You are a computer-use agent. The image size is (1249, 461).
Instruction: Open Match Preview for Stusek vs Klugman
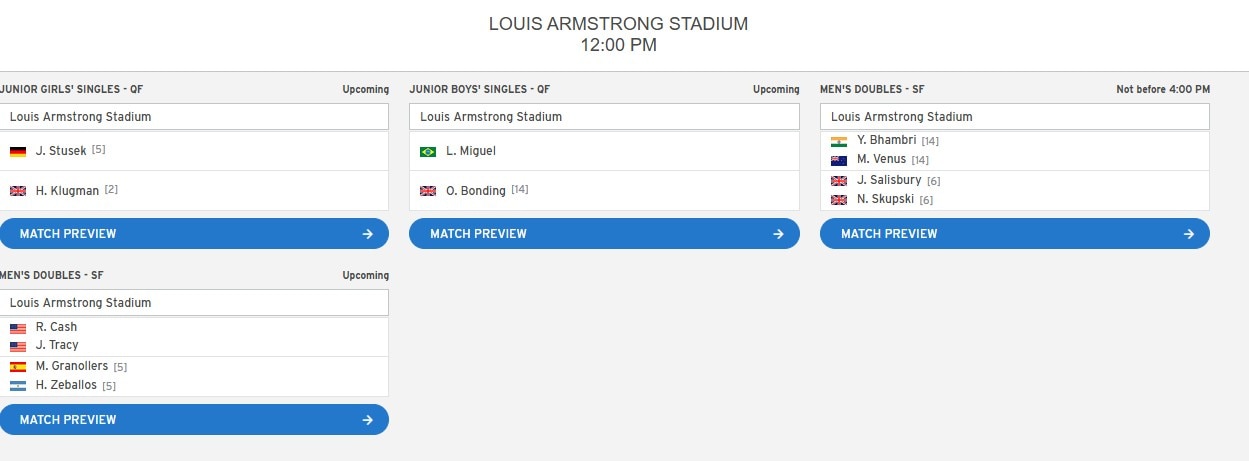pos(194,234)
